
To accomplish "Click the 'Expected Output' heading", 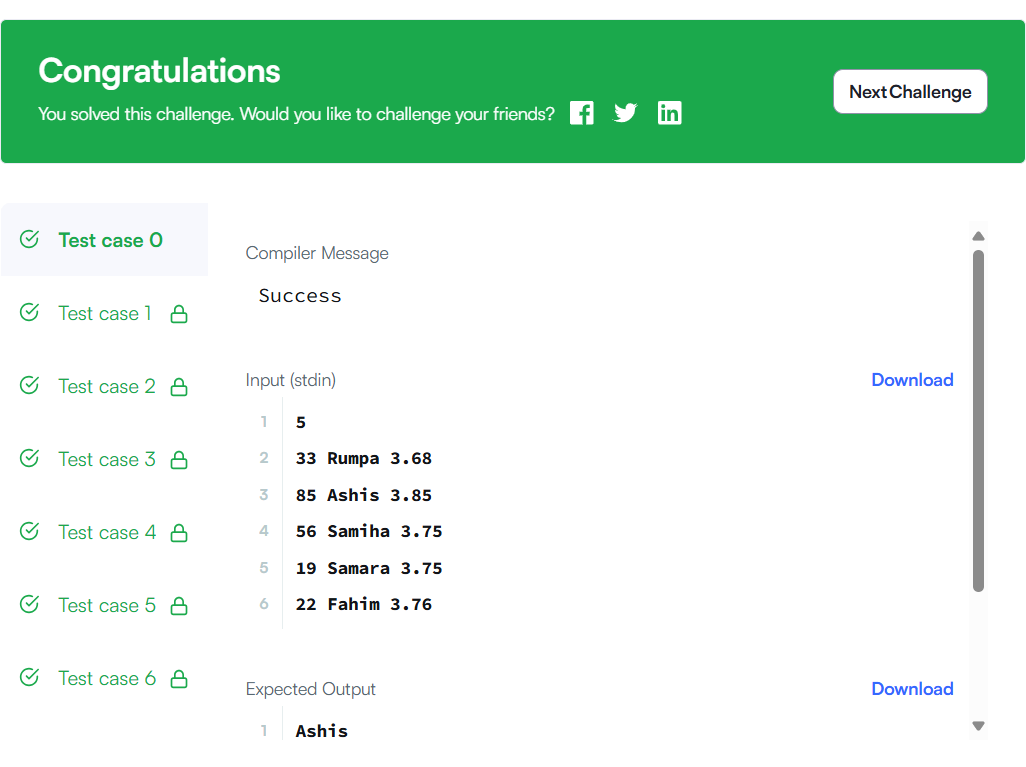I will click(310, 688).
